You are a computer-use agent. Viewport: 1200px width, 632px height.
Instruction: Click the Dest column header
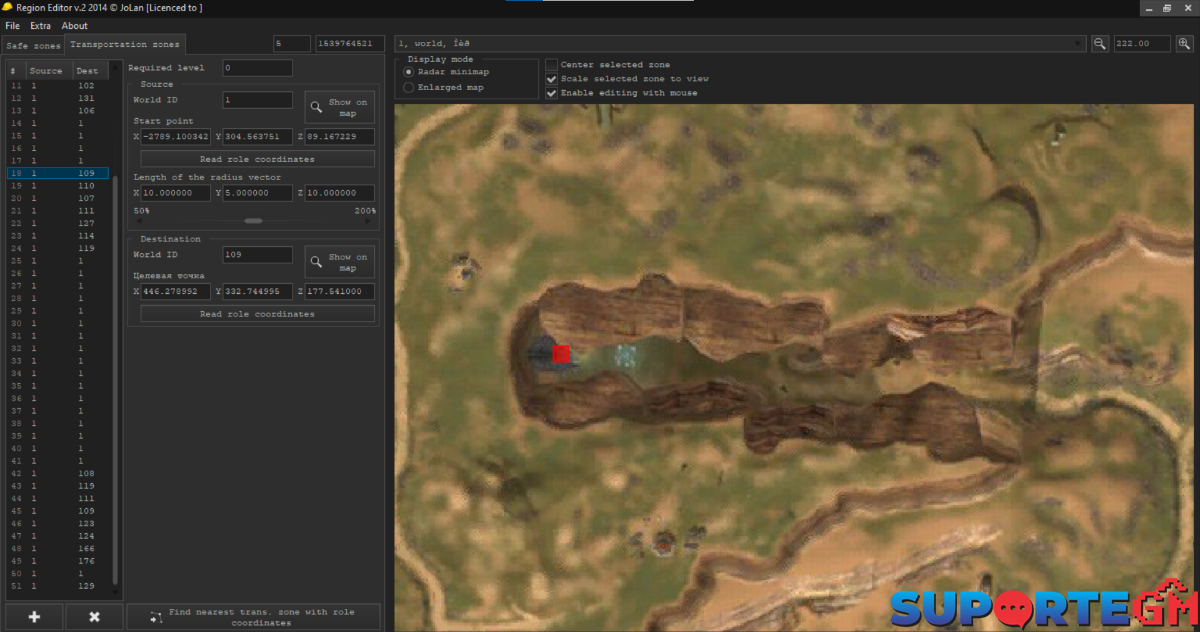(87, 71)
